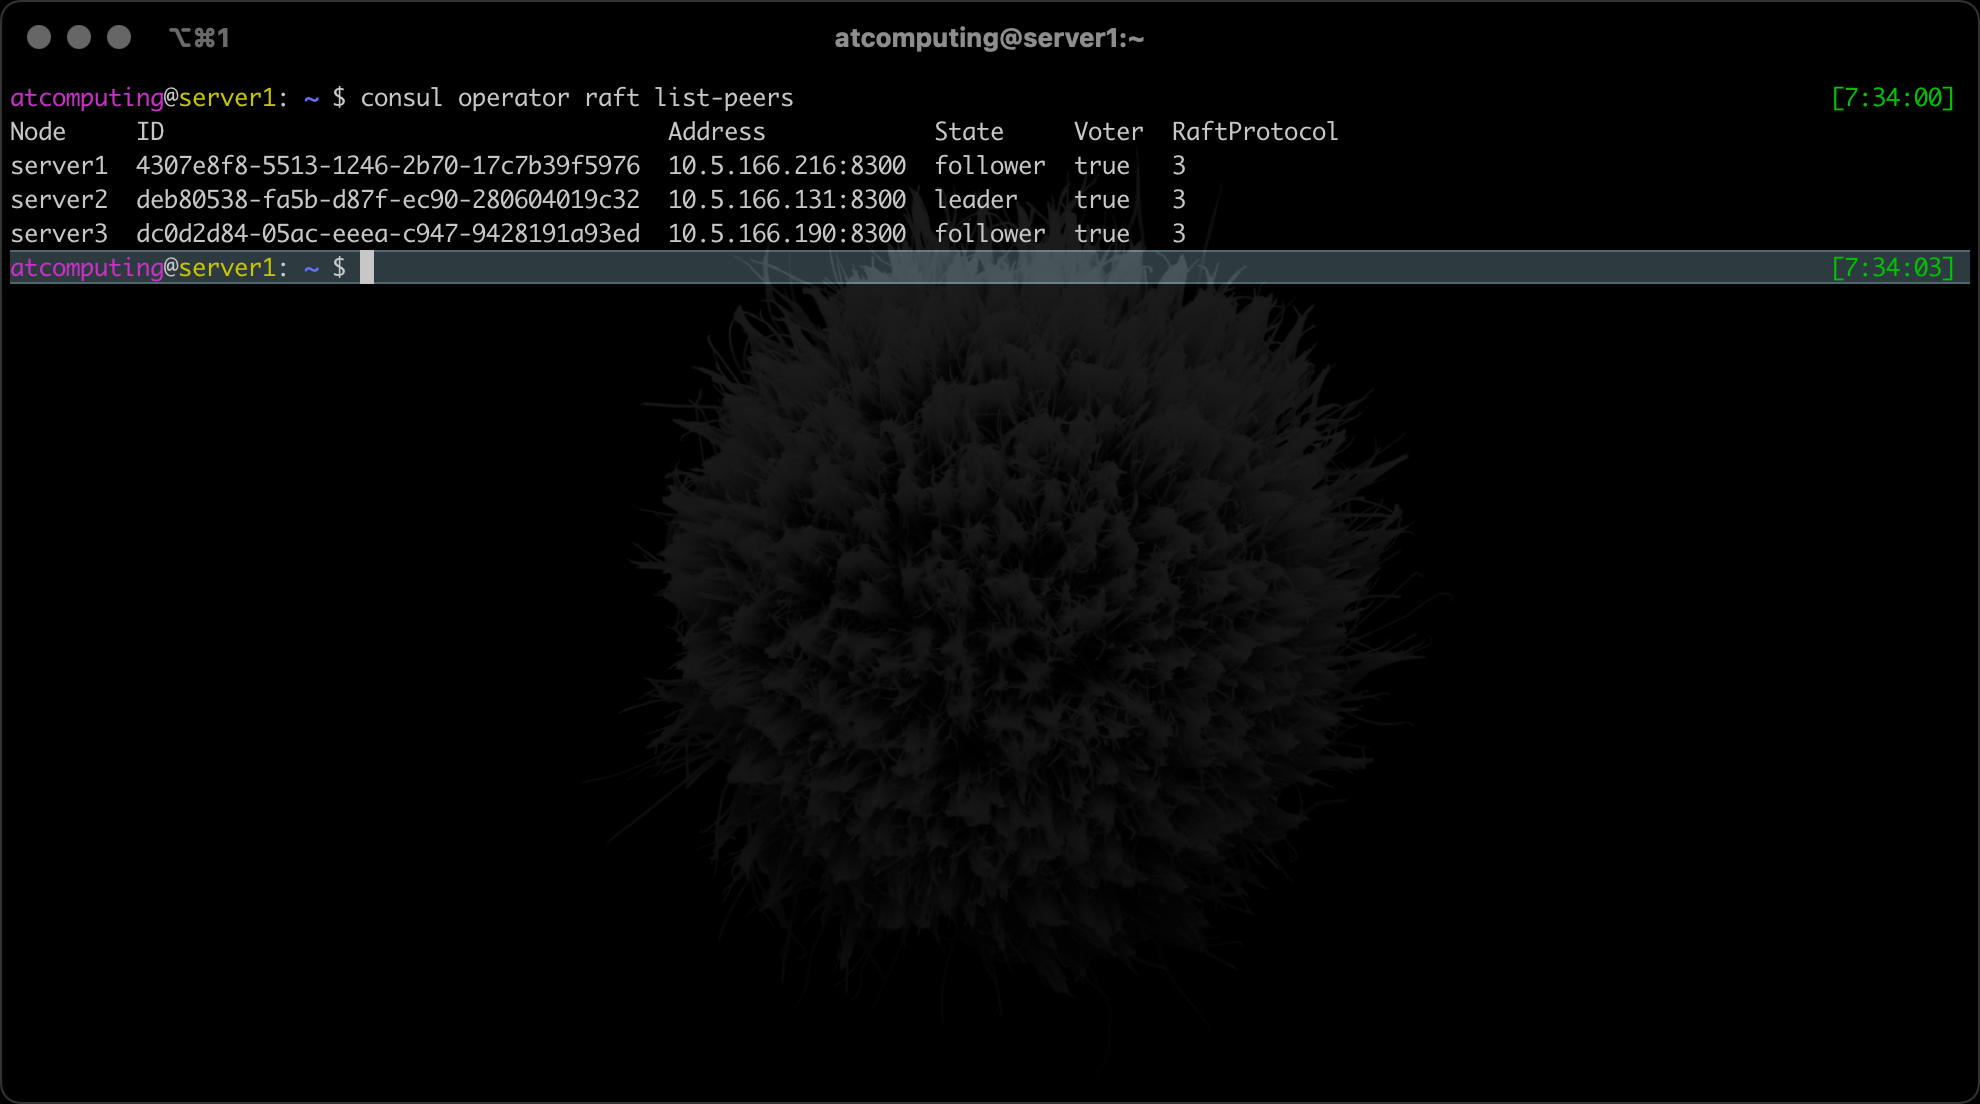Click the close window button
Viewport: 1980px width, 1104px height.
[x=39, y=38]
